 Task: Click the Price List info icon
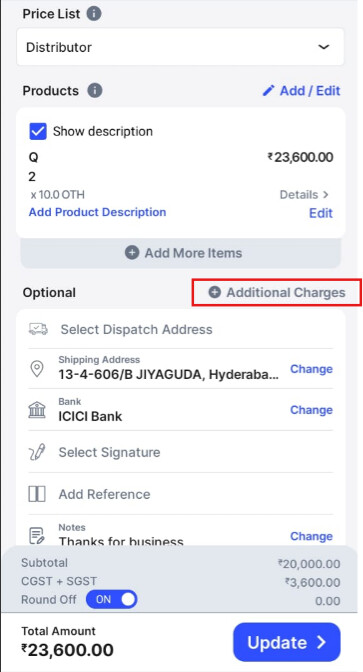point(94,14)
